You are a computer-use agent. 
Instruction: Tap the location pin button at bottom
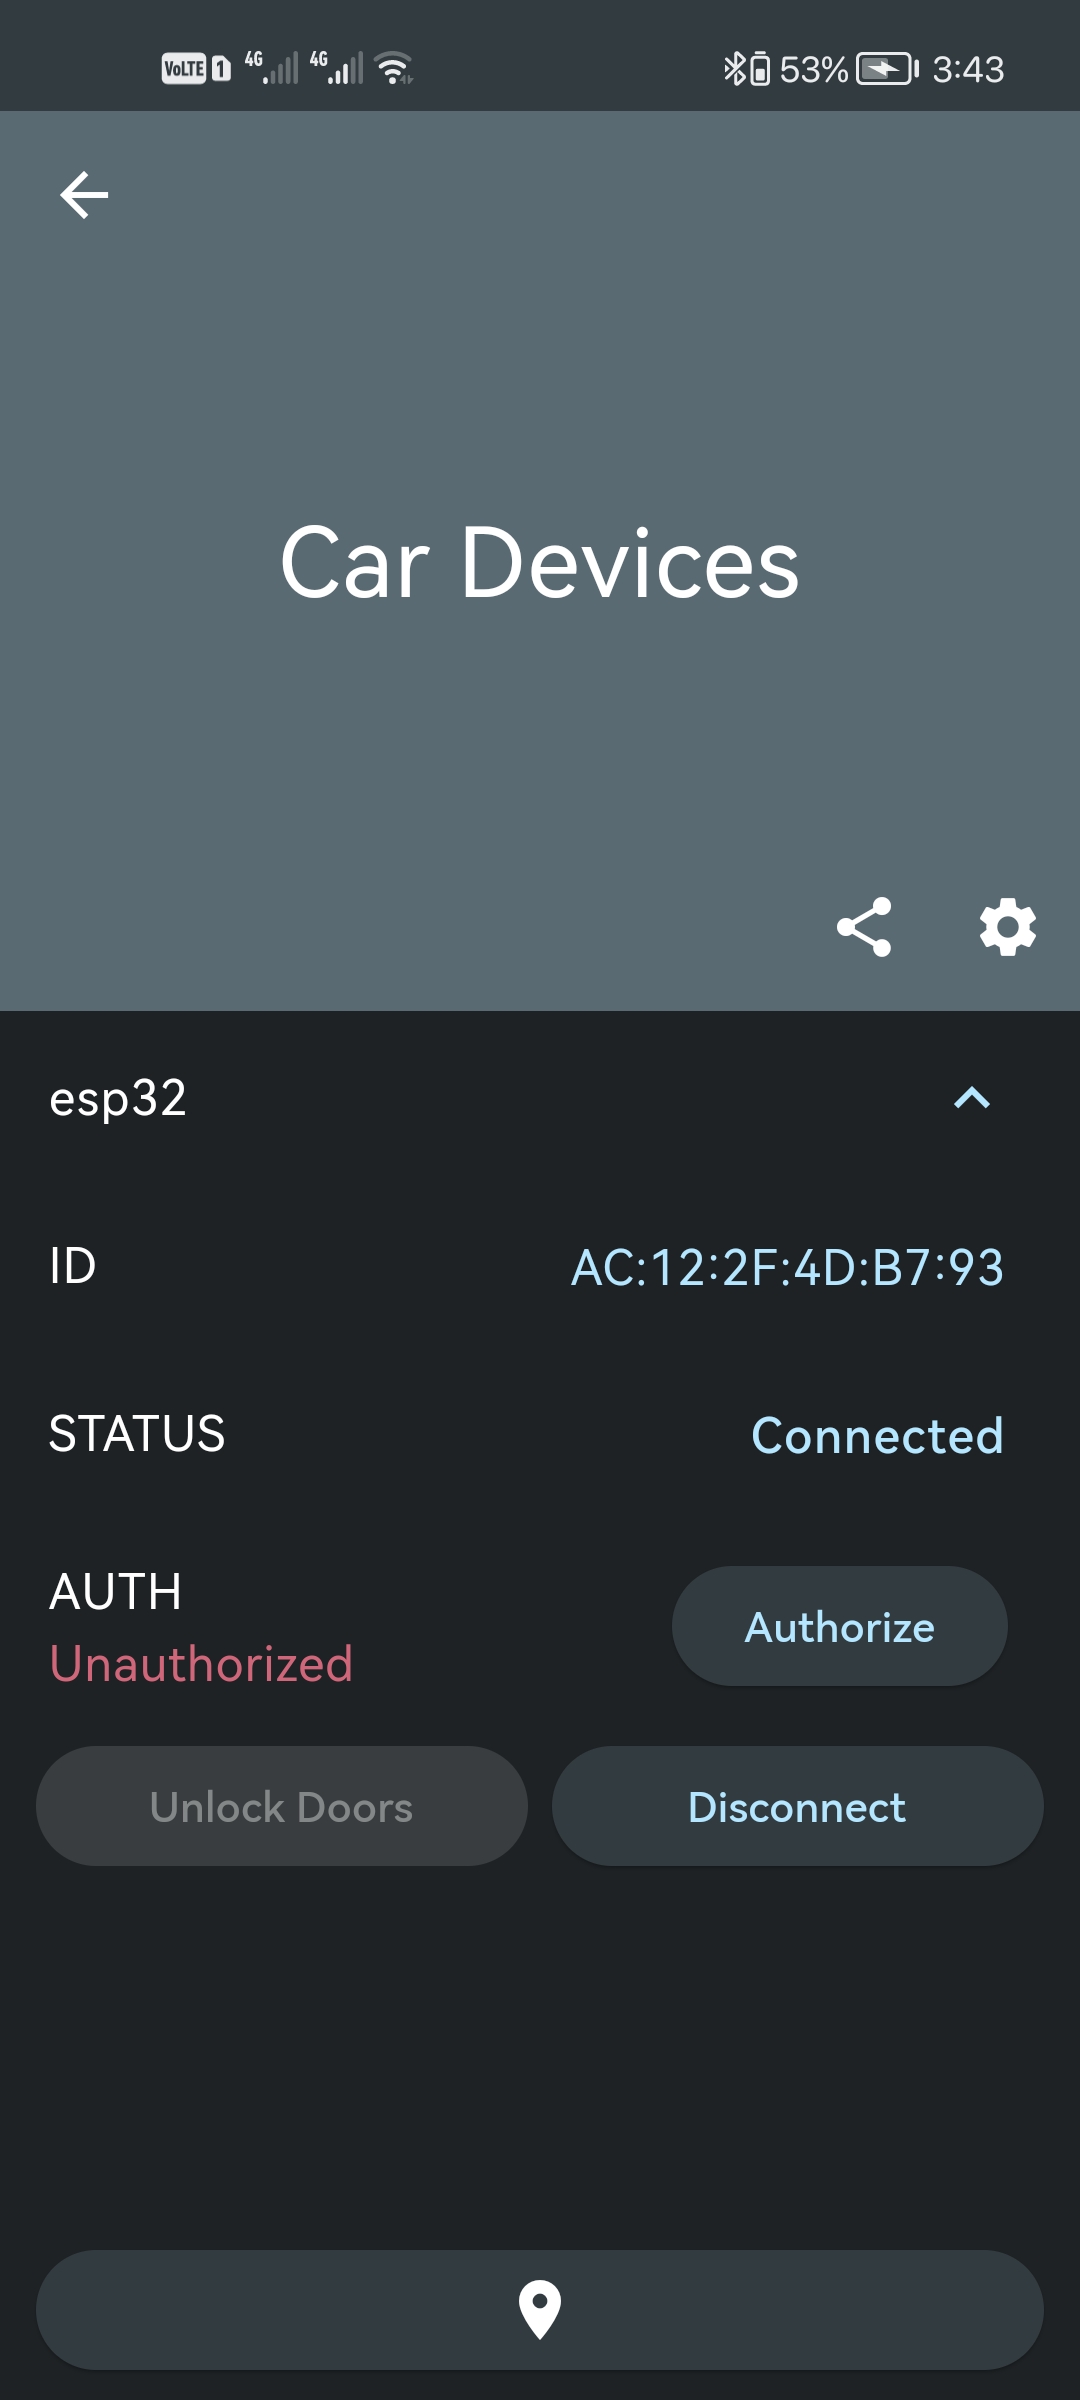click(540, 2310)
